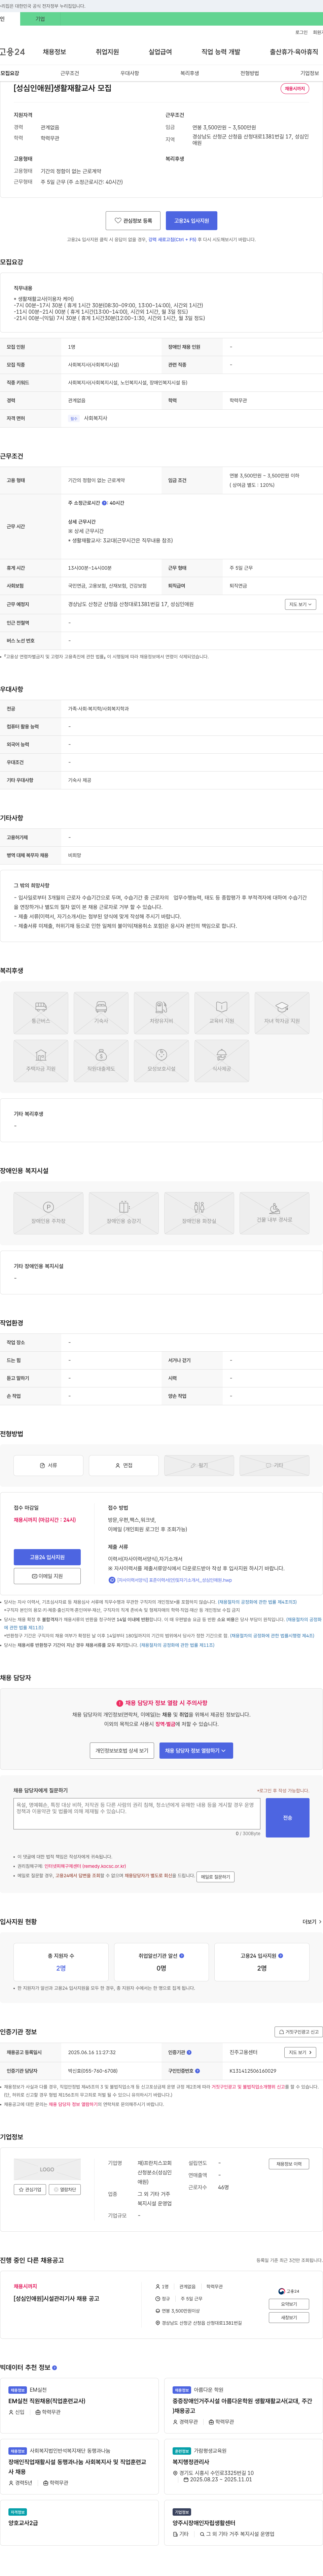The image size is (323, 2576).
Task: Click 고용24 입사지원 button in 접수 마감일 box
Action: (47, 1557)
